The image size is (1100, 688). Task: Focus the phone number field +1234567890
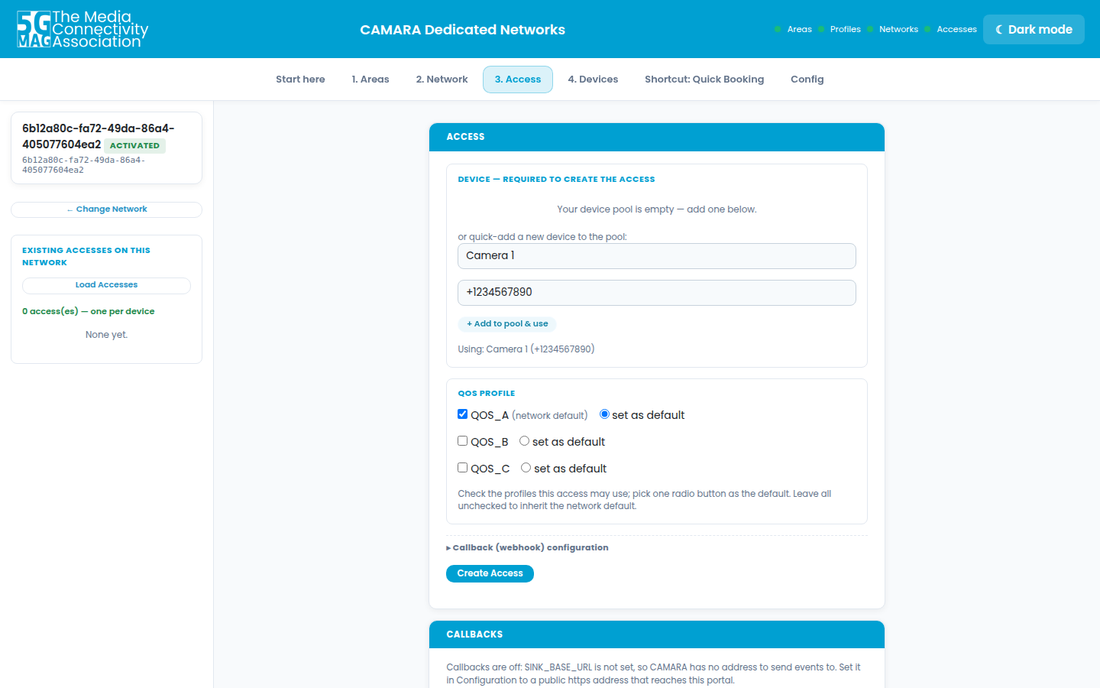click(x=657, y=292)
